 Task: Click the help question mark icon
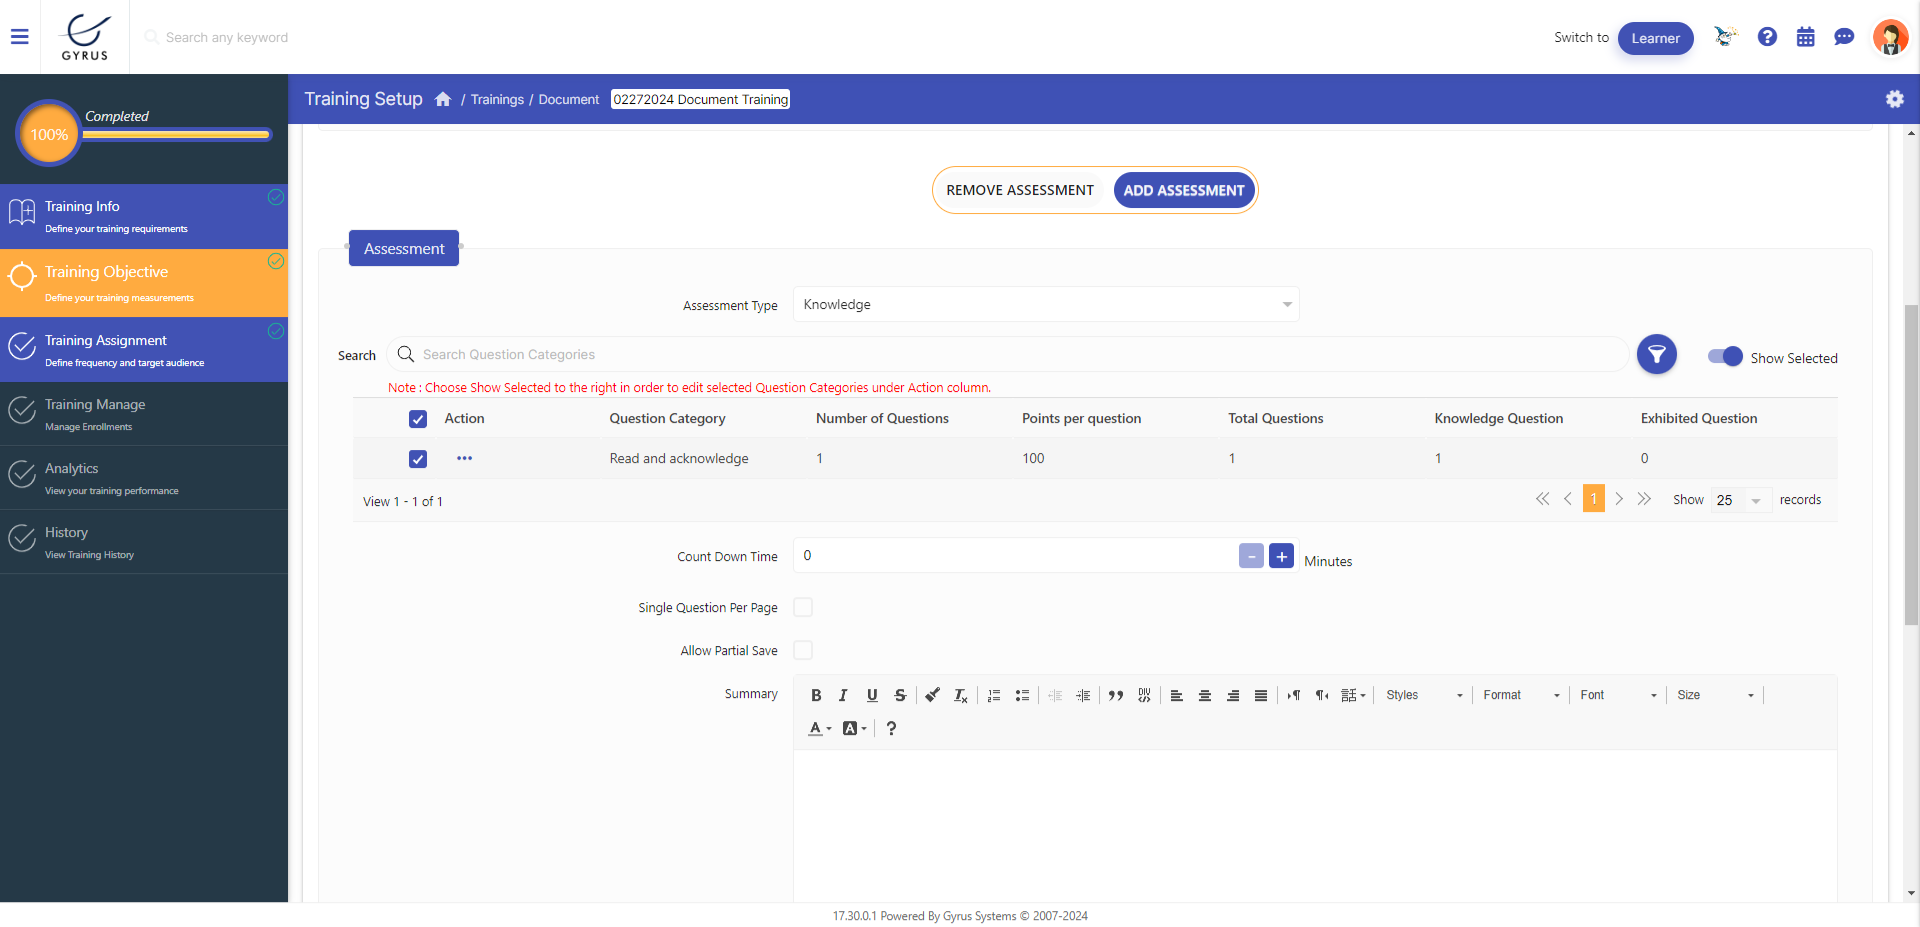click(x=1767, y=37)
